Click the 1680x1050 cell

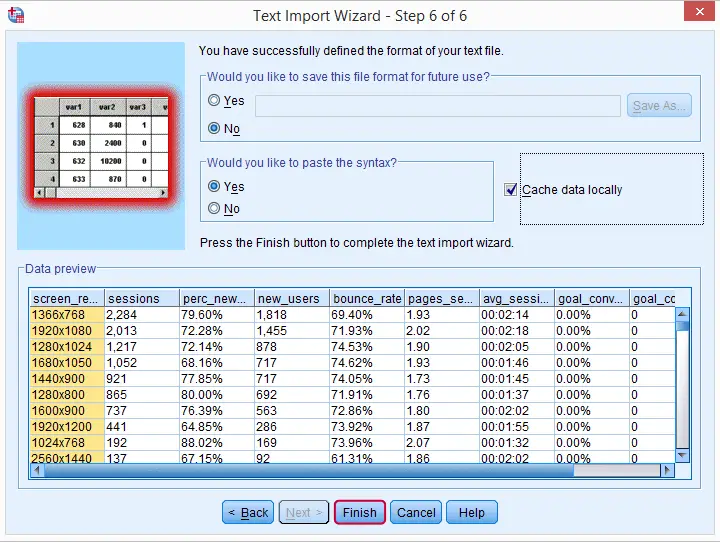coord(67,363)
